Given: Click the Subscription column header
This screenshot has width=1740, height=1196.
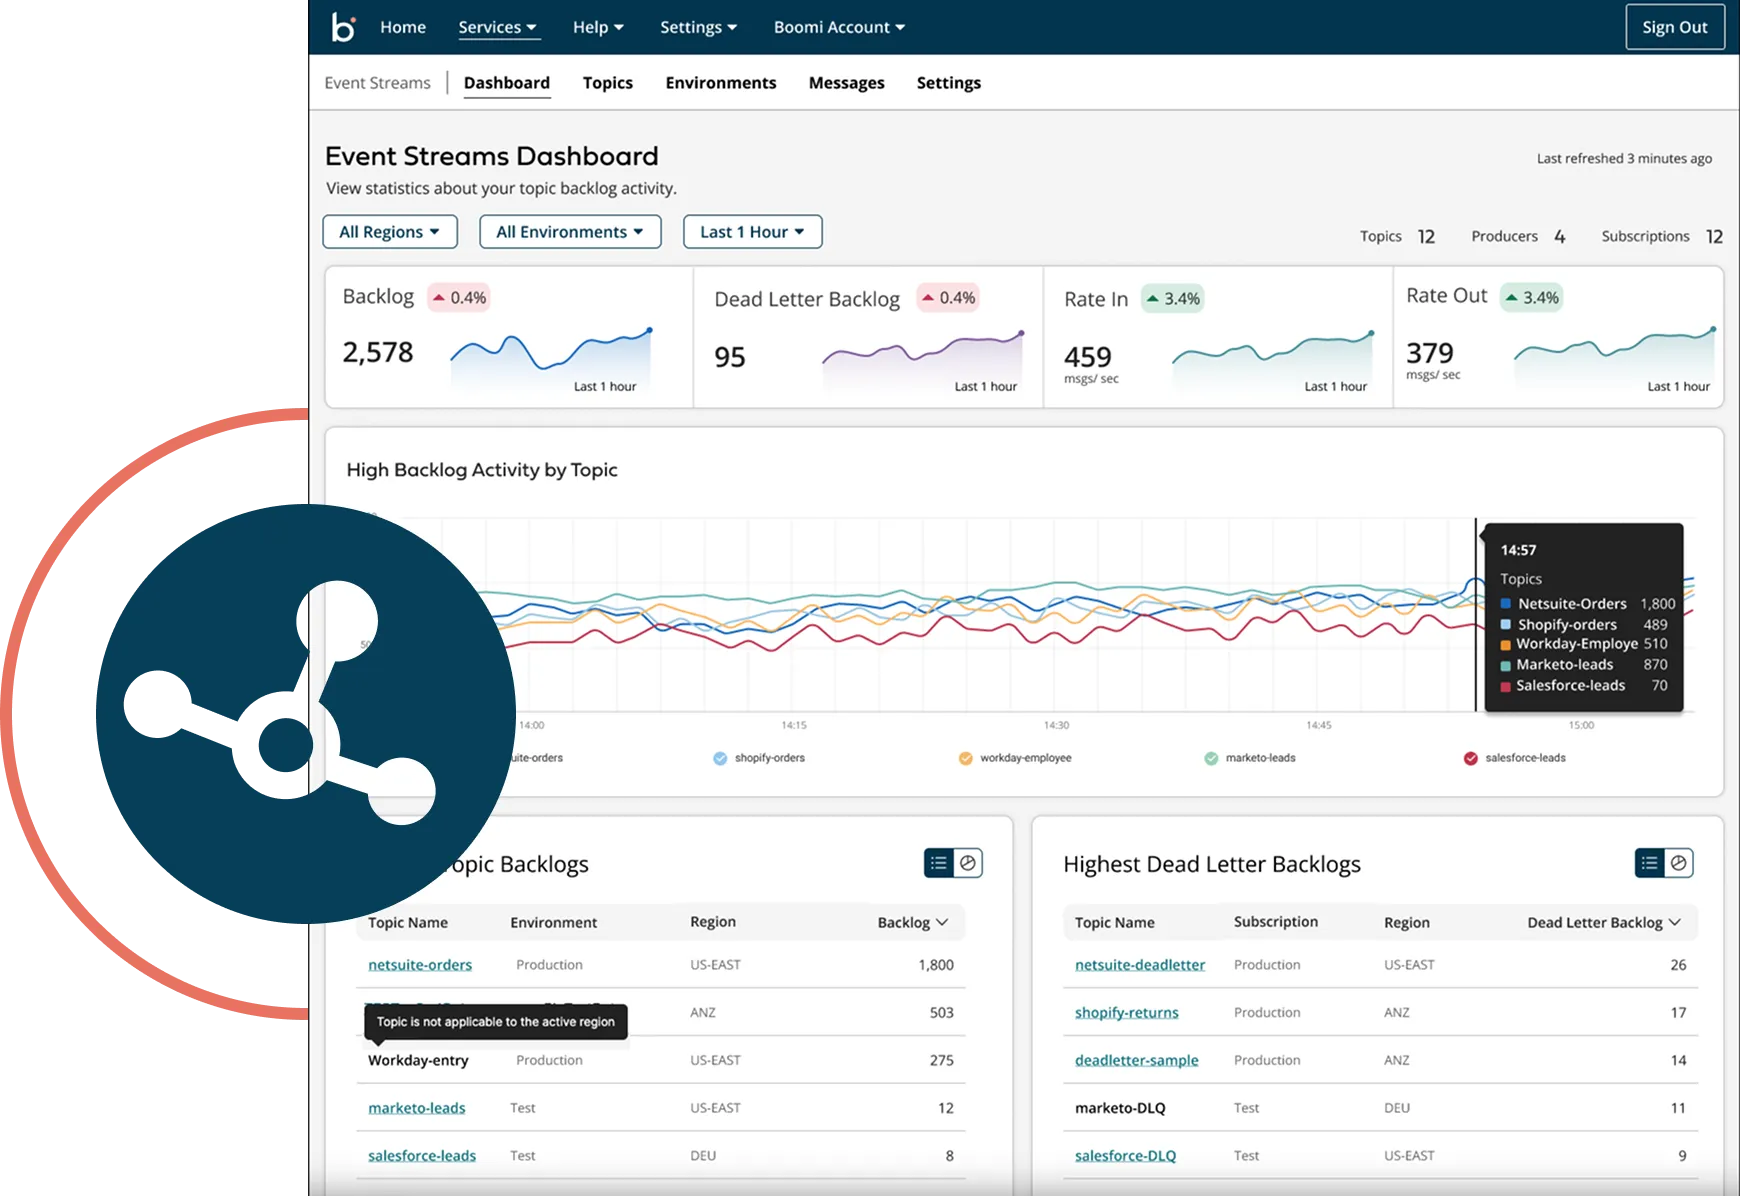Looking at the screenshot, I should (x=1276, y=922).
